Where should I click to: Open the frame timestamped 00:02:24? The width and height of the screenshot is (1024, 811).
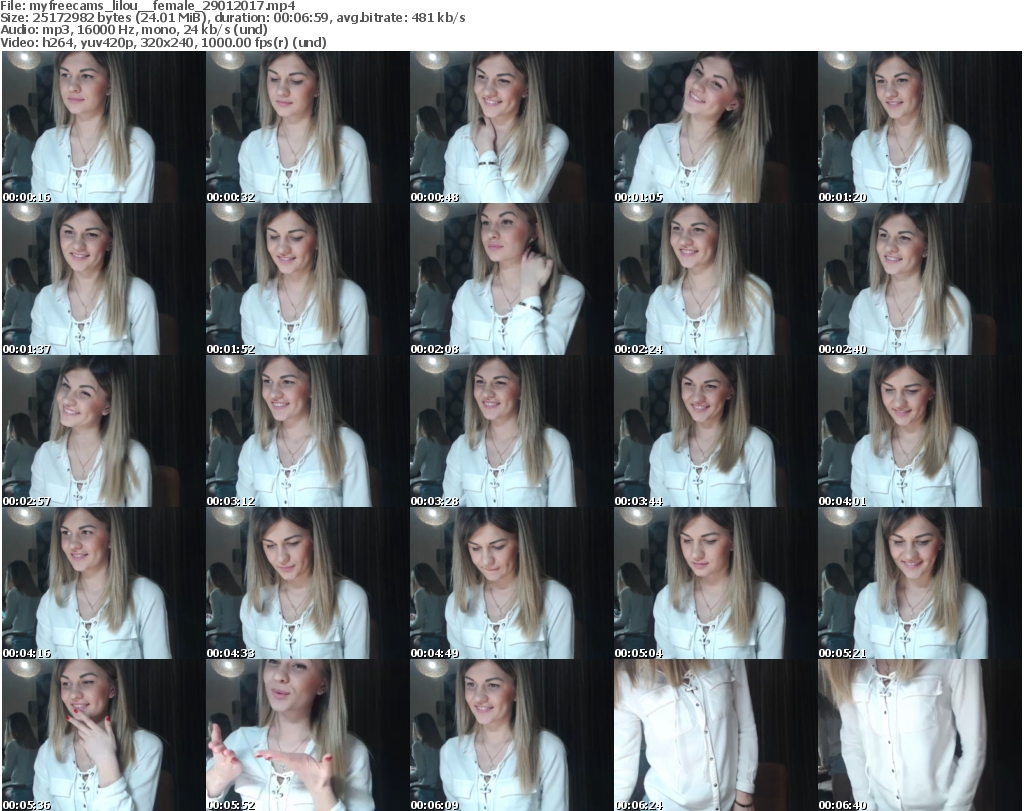tap(715, 279)
